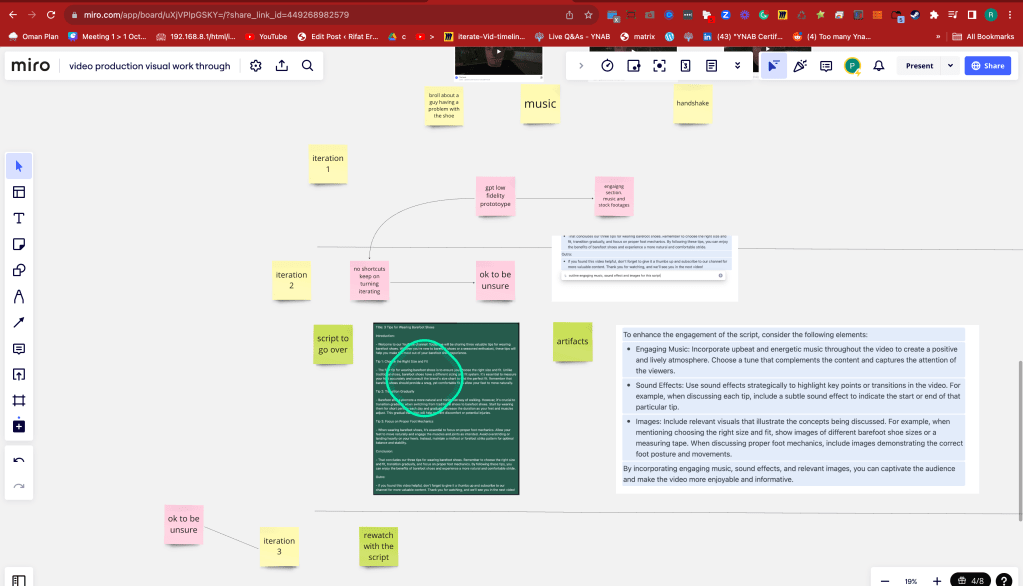This screenshot has height=586, width=1023.
Task: Open the Upload tool
Action: (19, 375)
